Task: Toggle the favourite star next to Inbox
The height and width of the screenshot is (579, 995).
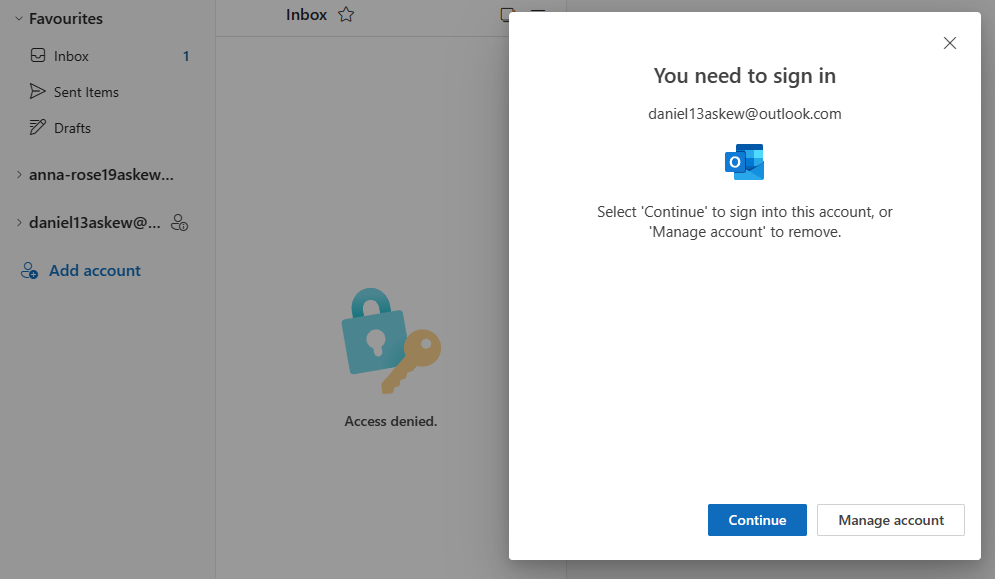Action: (x=346, y=14)
